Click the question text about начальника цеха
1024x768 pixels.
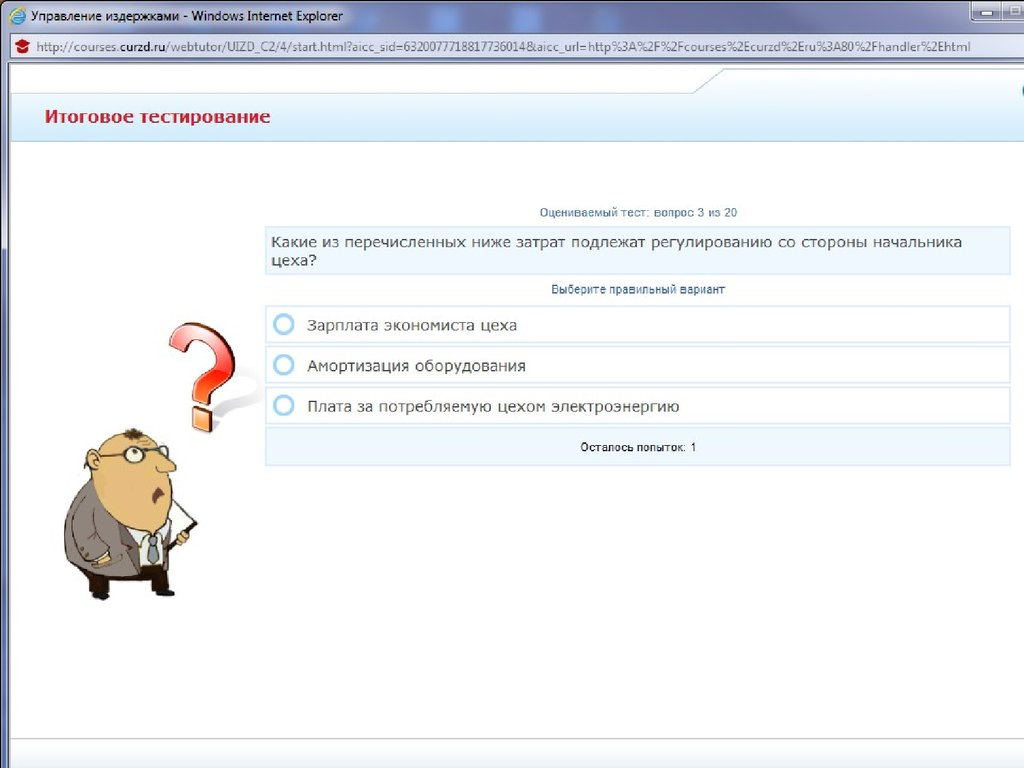click(616, 251)
